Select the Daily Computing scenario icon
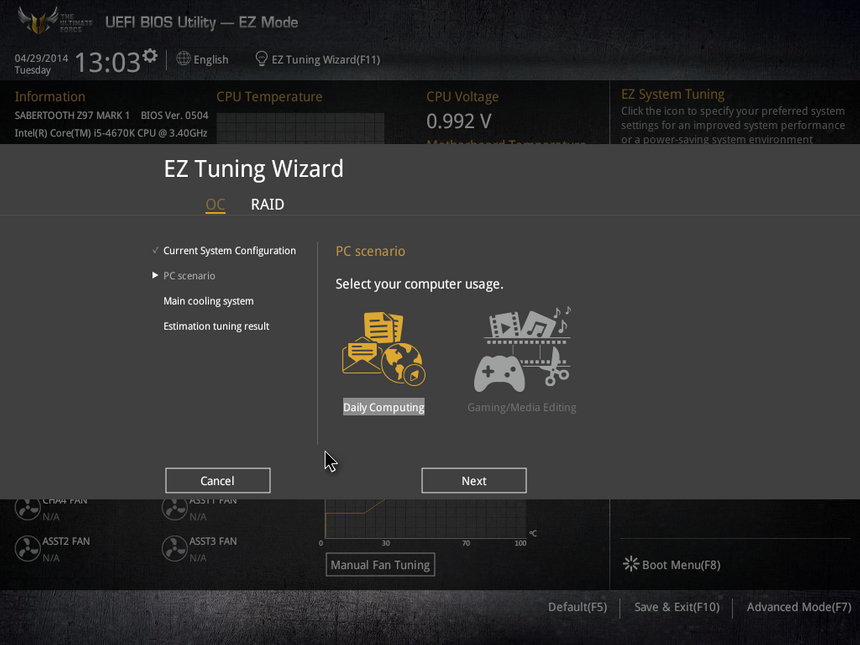Viewport: 860px width, 645px height. [383, 349]
